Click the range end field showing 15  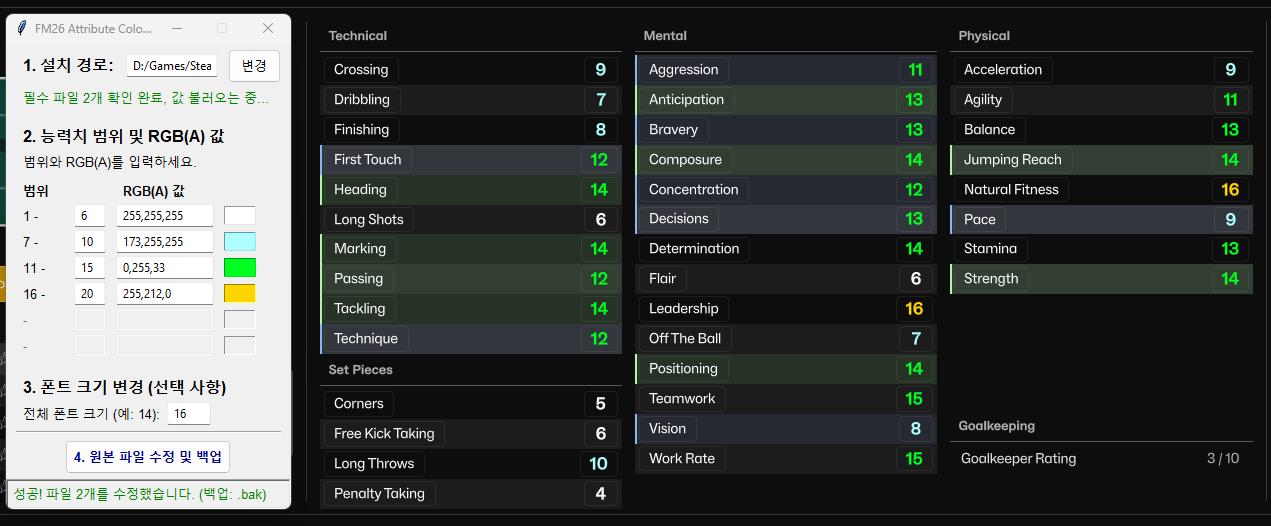pyautogui.click(x=89, y=268)
